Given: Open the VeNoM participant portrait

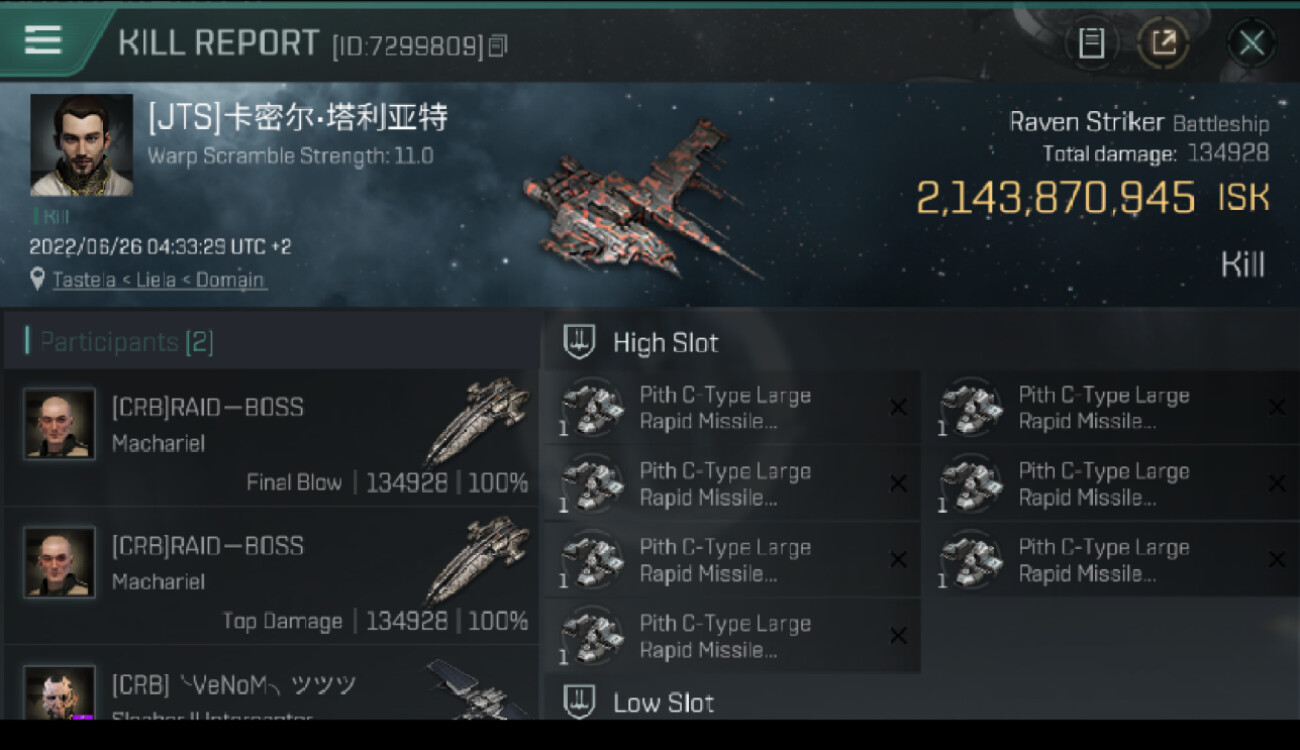Looking at the screenshot, I should [60, 692].
